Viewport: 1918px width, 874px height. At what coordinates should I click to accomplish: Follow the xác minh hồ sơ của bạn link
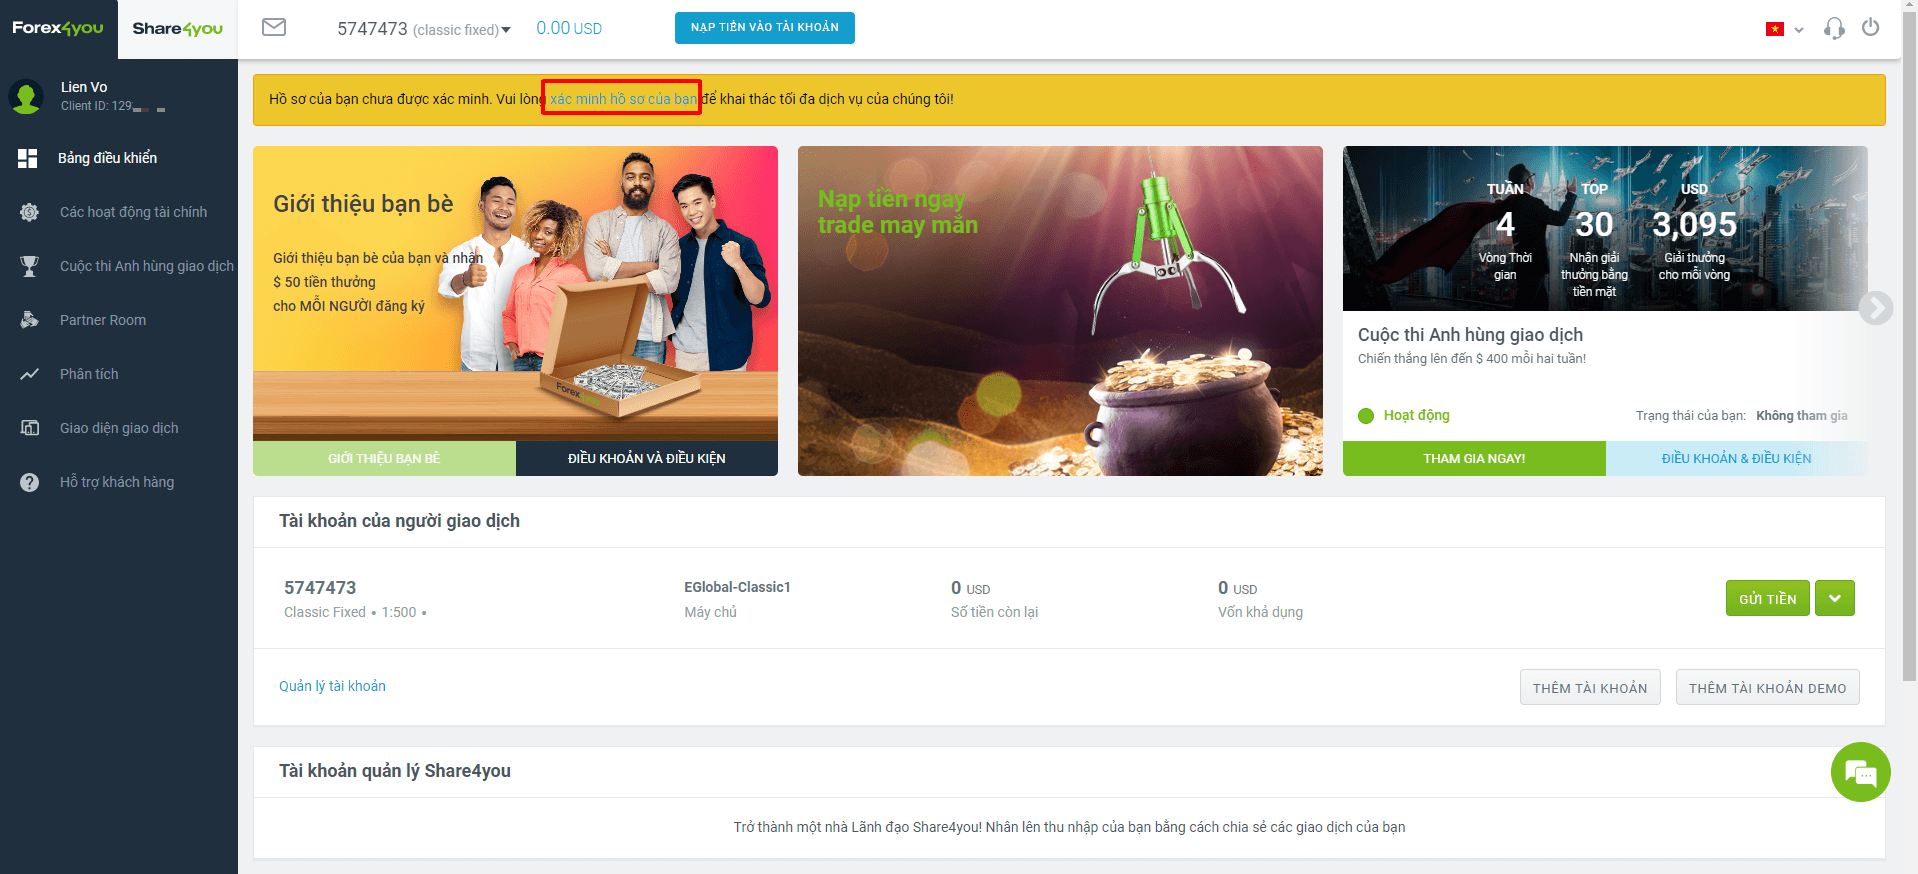623,99
